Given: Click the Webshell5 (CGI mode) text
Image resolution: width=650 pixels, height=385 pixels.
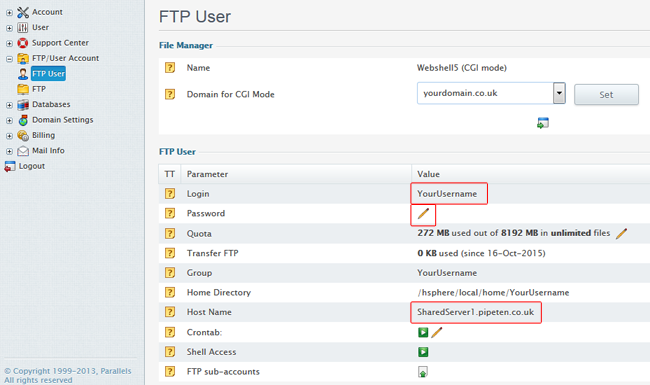Looking at the screenshot, I should [462, 68].
